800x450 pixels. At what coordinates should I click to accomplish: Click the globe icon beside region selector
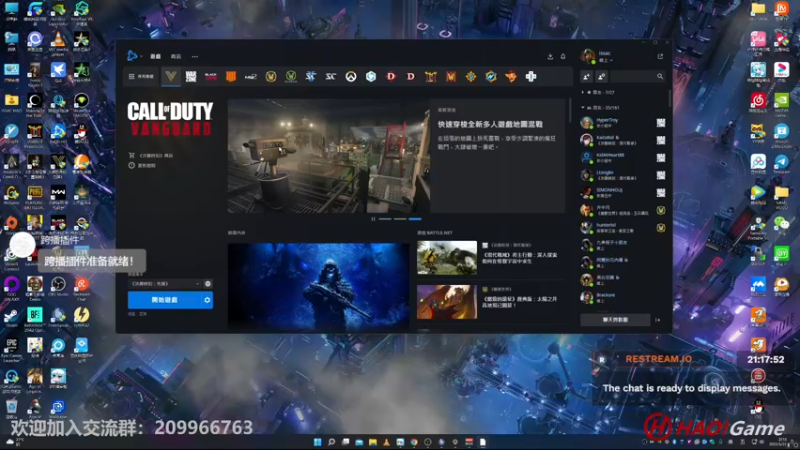pyautogui.click(x=208, y=284)
